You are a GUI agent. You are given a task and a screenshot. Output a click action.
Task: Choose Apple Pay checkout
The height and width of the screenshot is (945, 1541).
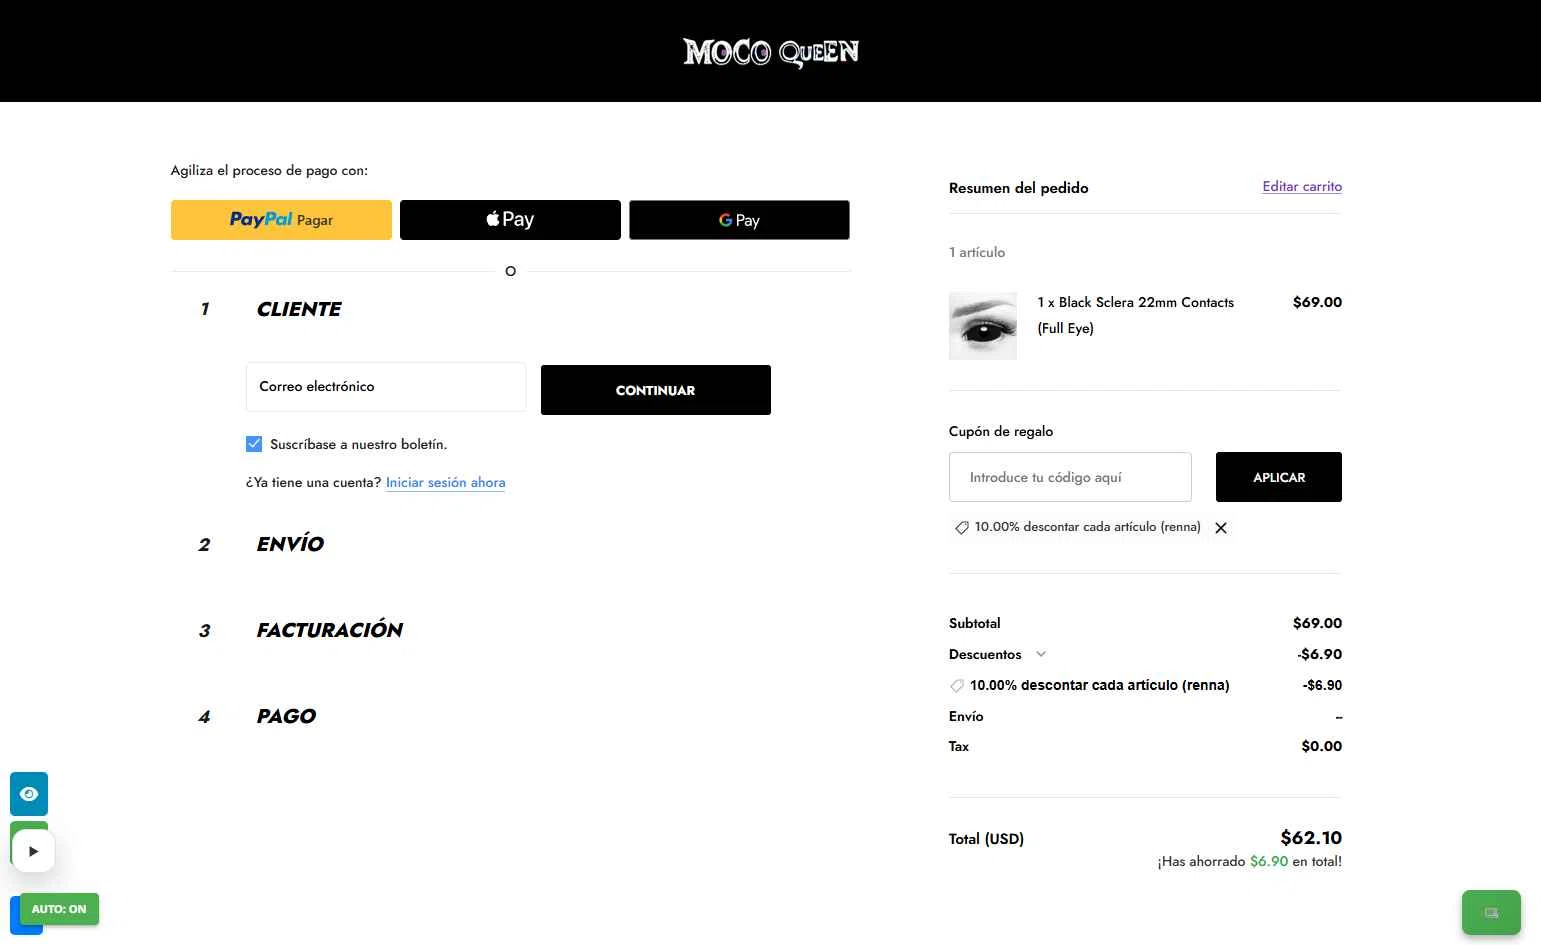pos(510,220)
